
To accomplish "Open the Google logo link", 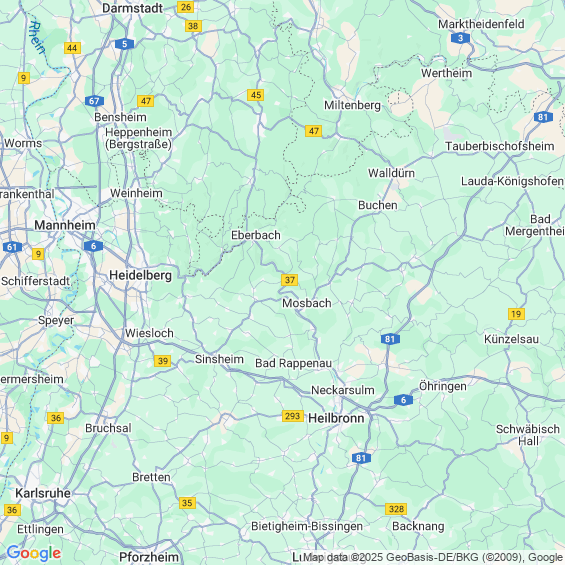I will click(x=34, y=553).
